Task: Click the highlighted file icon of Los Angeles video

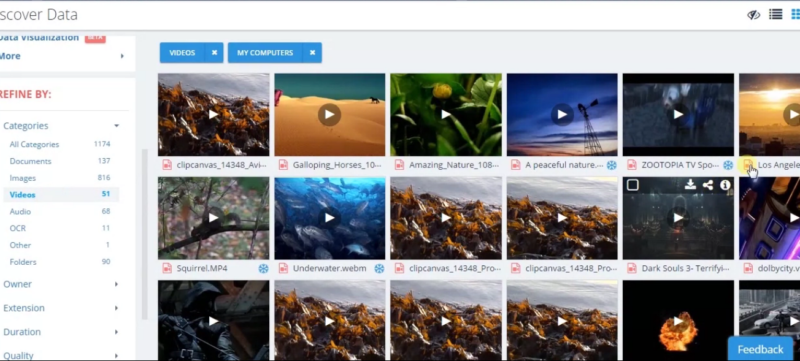Action: tap(748, 165)
